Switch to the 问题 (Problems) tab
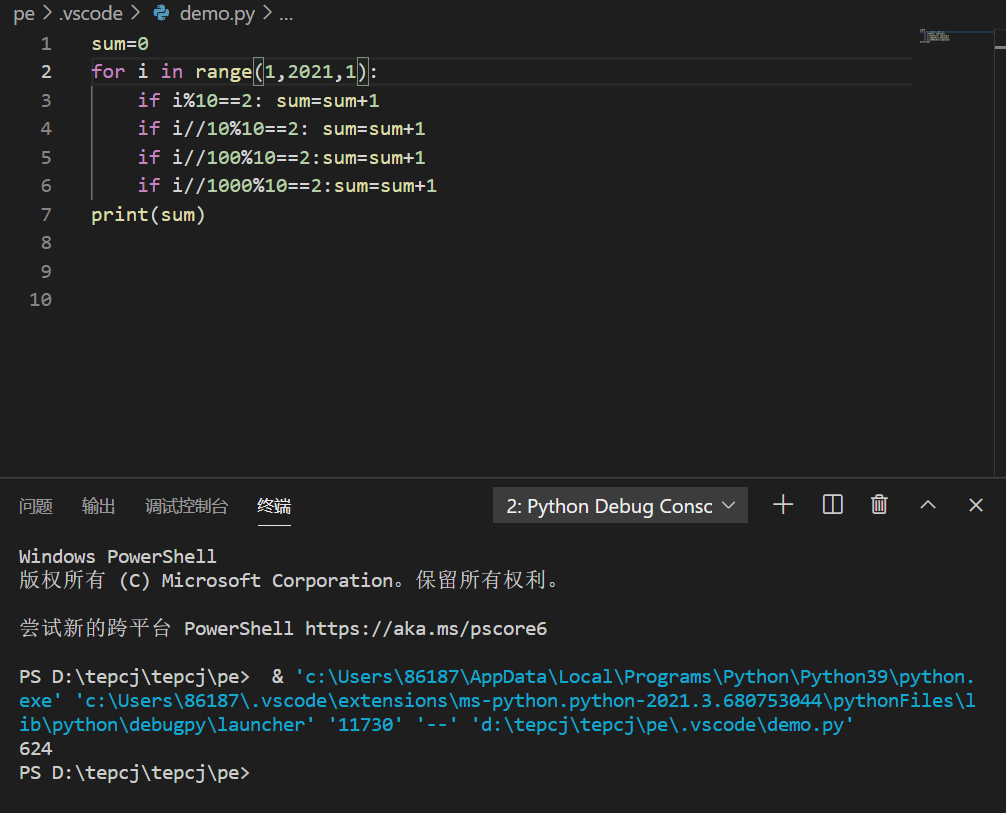The image size is (1006, 813). click(x=35, y=506)
